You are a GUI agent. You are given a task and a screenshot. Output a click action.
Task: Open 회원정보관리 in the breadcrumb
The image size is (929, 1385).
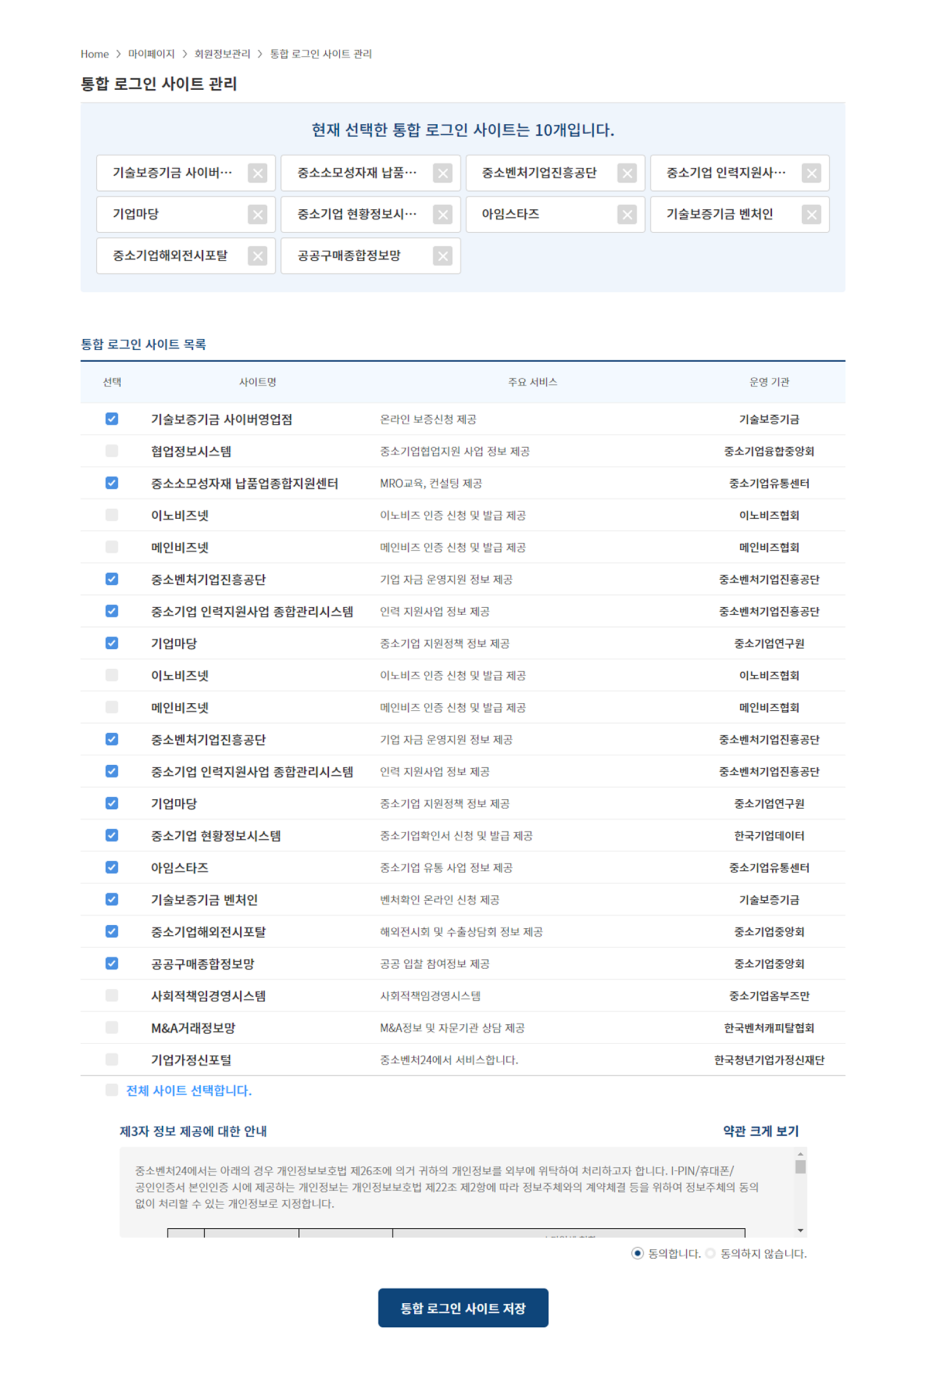click(x=222, y=54)
